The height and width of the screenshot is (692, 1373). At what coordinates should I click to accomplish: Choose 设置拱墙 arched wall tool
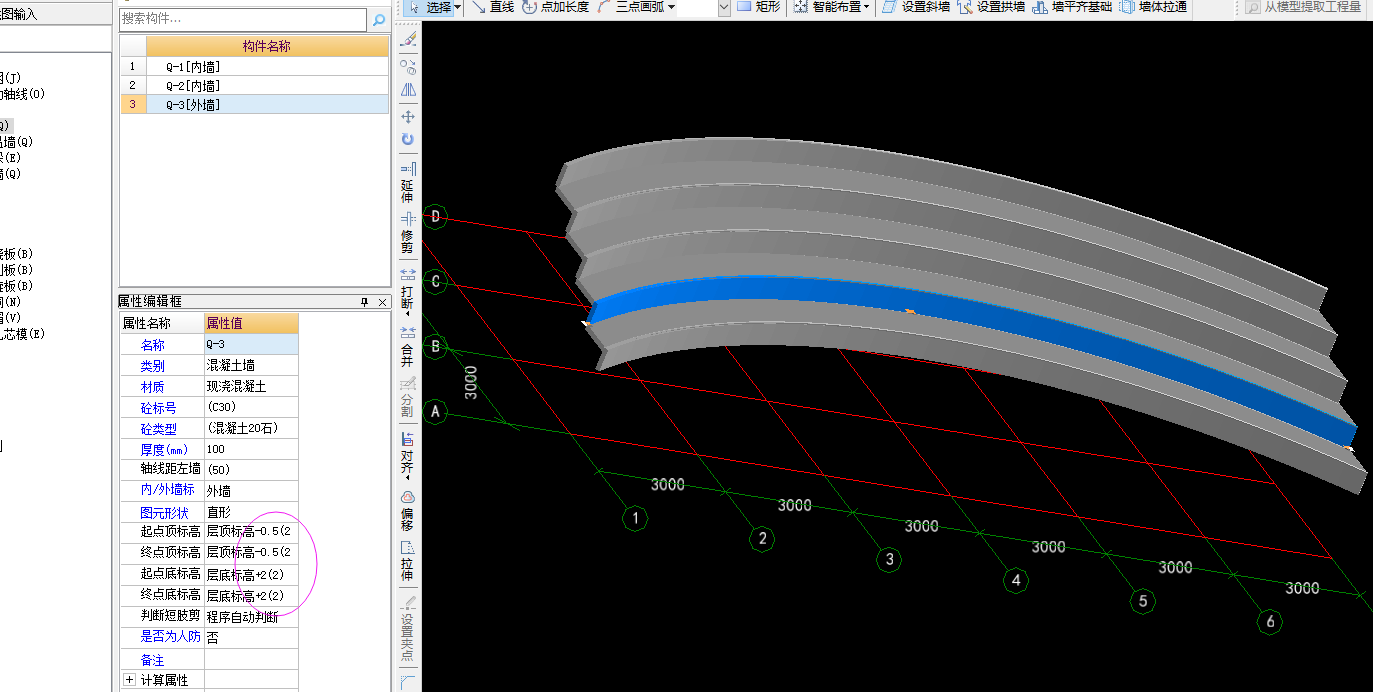pos(991,7)
